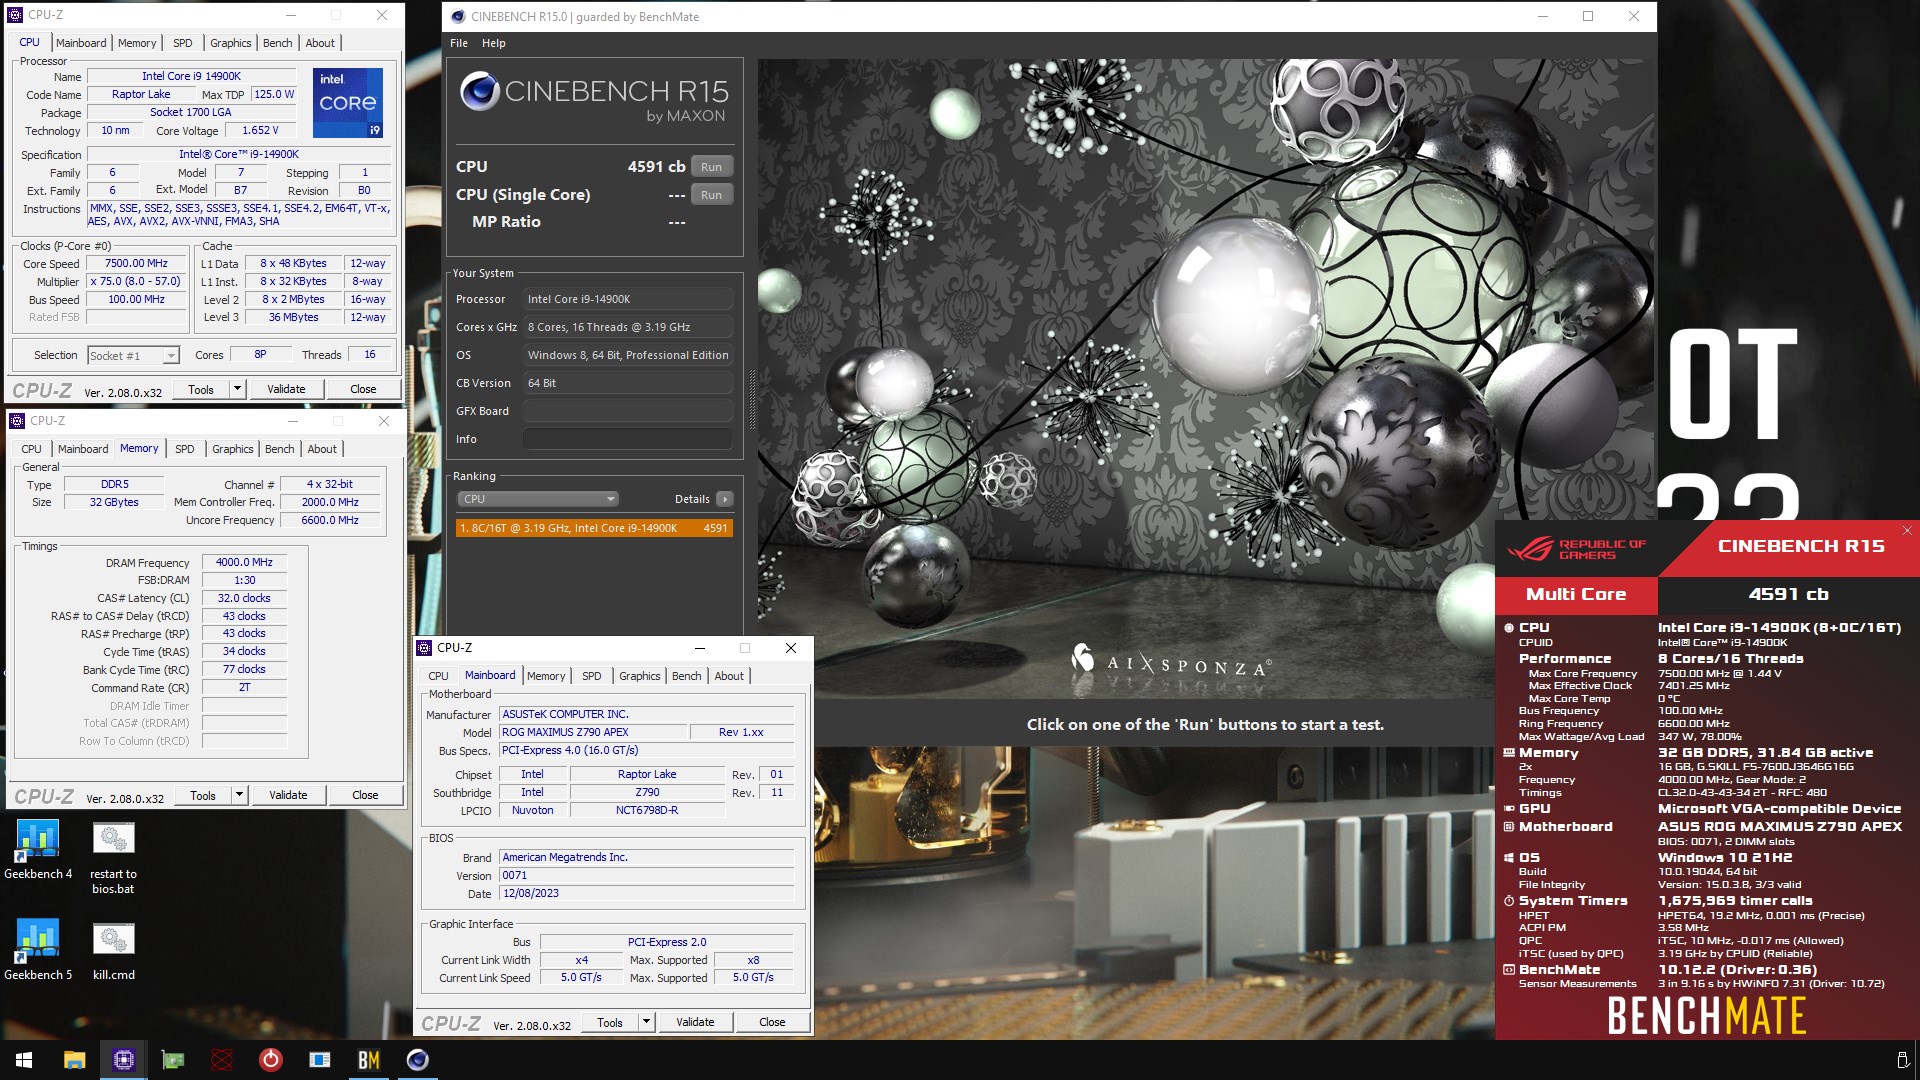Open the About tab in Memory CPU-Z window
Screen dimensions: 1920x1080
pyautogui.click(x=322, y=449)
